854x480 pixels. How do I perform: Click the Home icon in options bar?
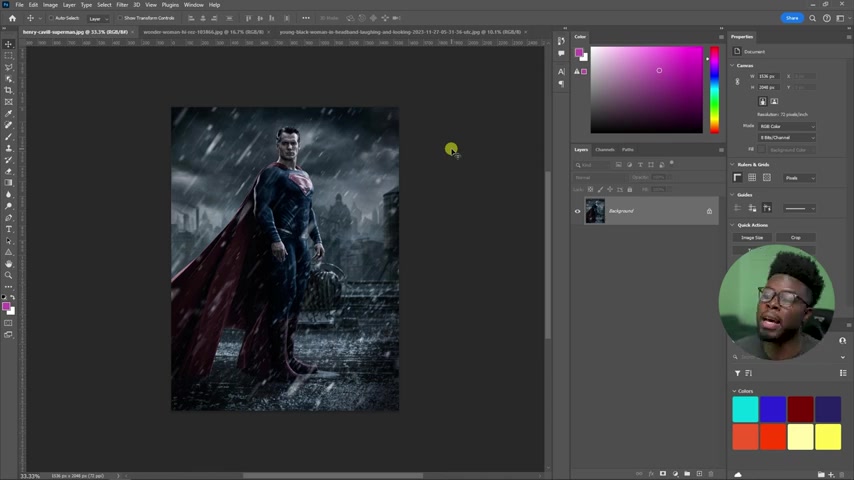[x=12, y=18]
